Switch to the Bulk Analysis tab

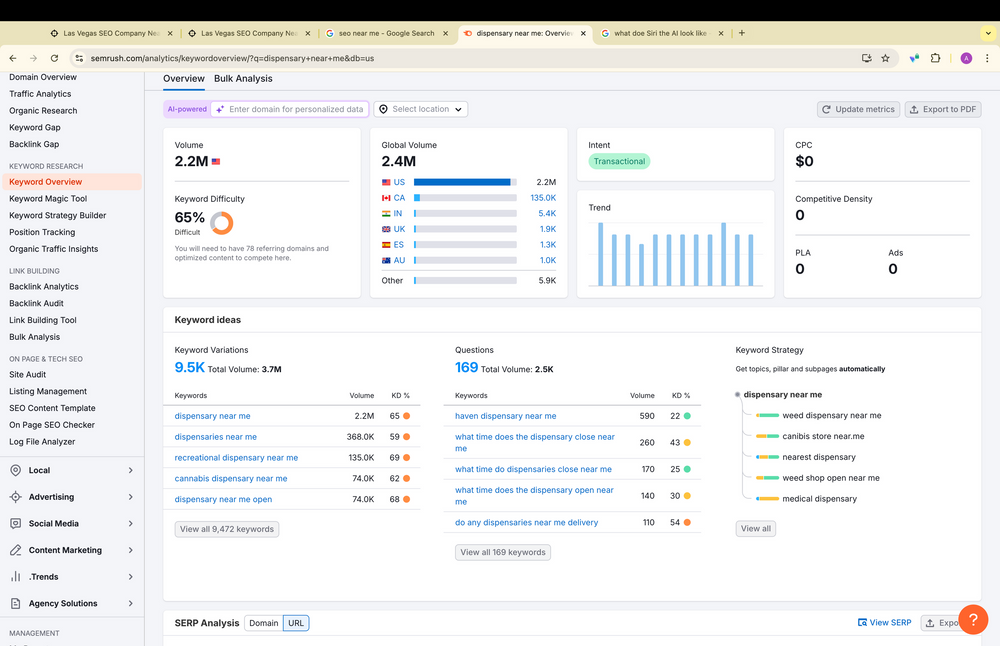(x=243, y=78)
